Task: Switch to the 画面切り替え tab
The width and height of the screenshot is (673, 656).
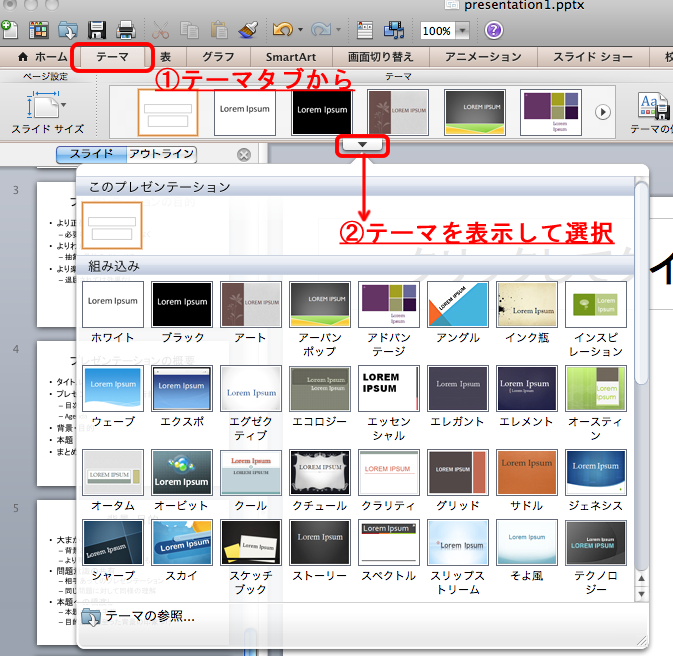Action: (x=380, y=57)
